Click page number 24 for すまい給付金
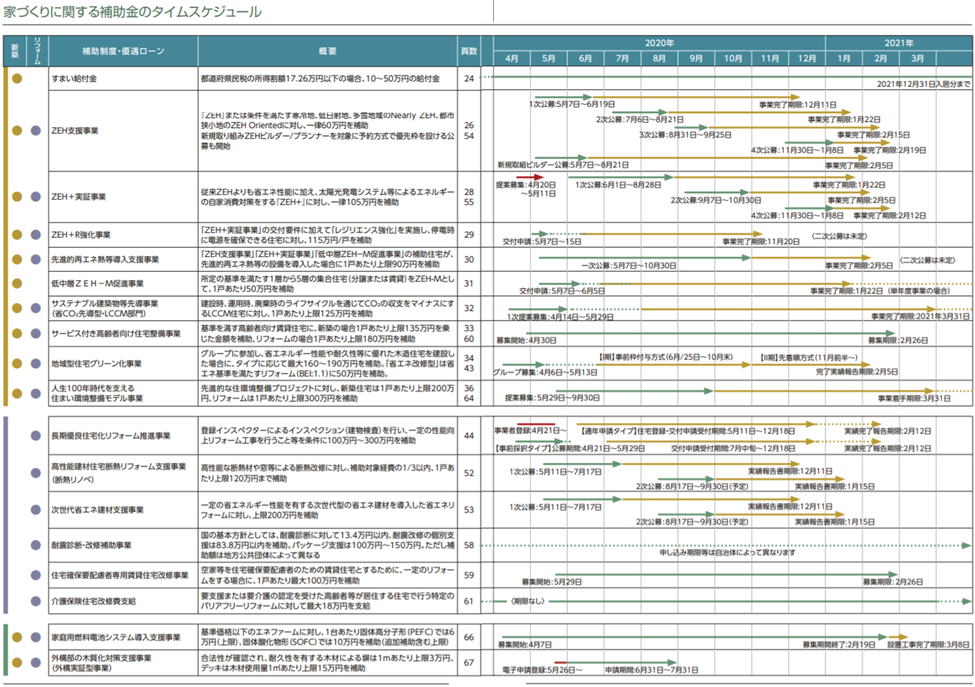 (469, 79)
